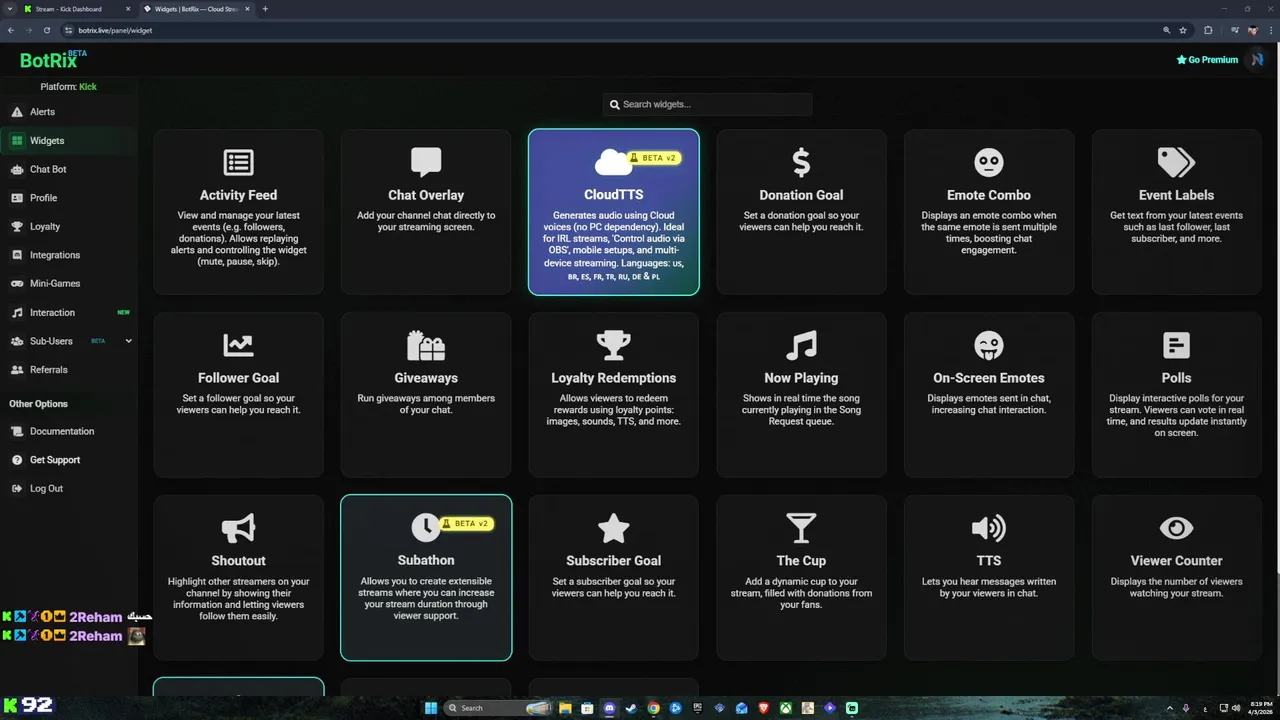This screenshot has width=1280, height=720.
Task: Click the Emote Combo face icon
Action: tap(989, 162)
